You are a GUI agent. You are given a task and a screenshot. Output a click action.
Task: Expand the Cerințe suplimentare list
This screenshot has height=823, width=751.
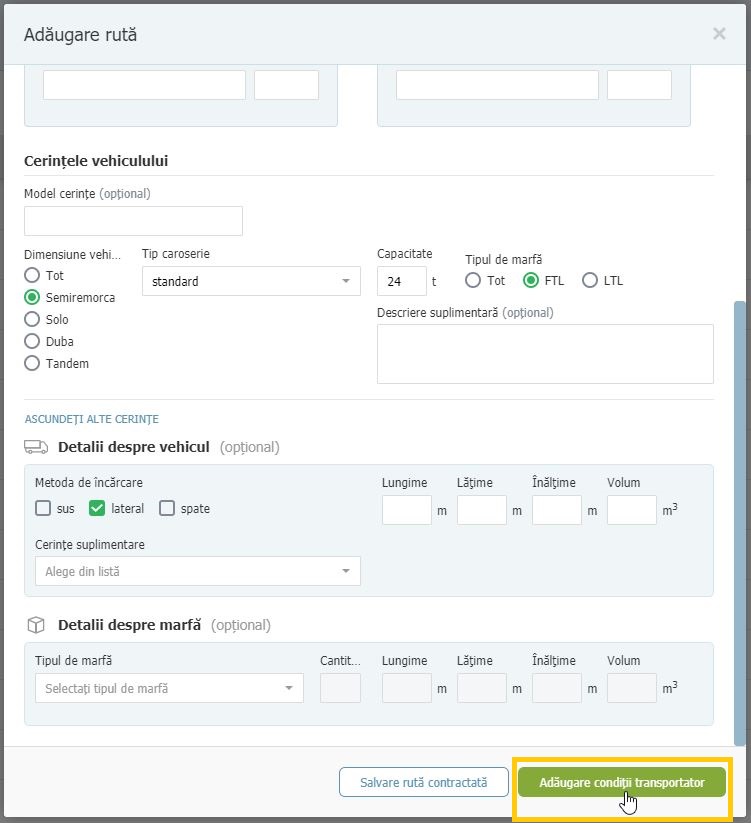198,571
